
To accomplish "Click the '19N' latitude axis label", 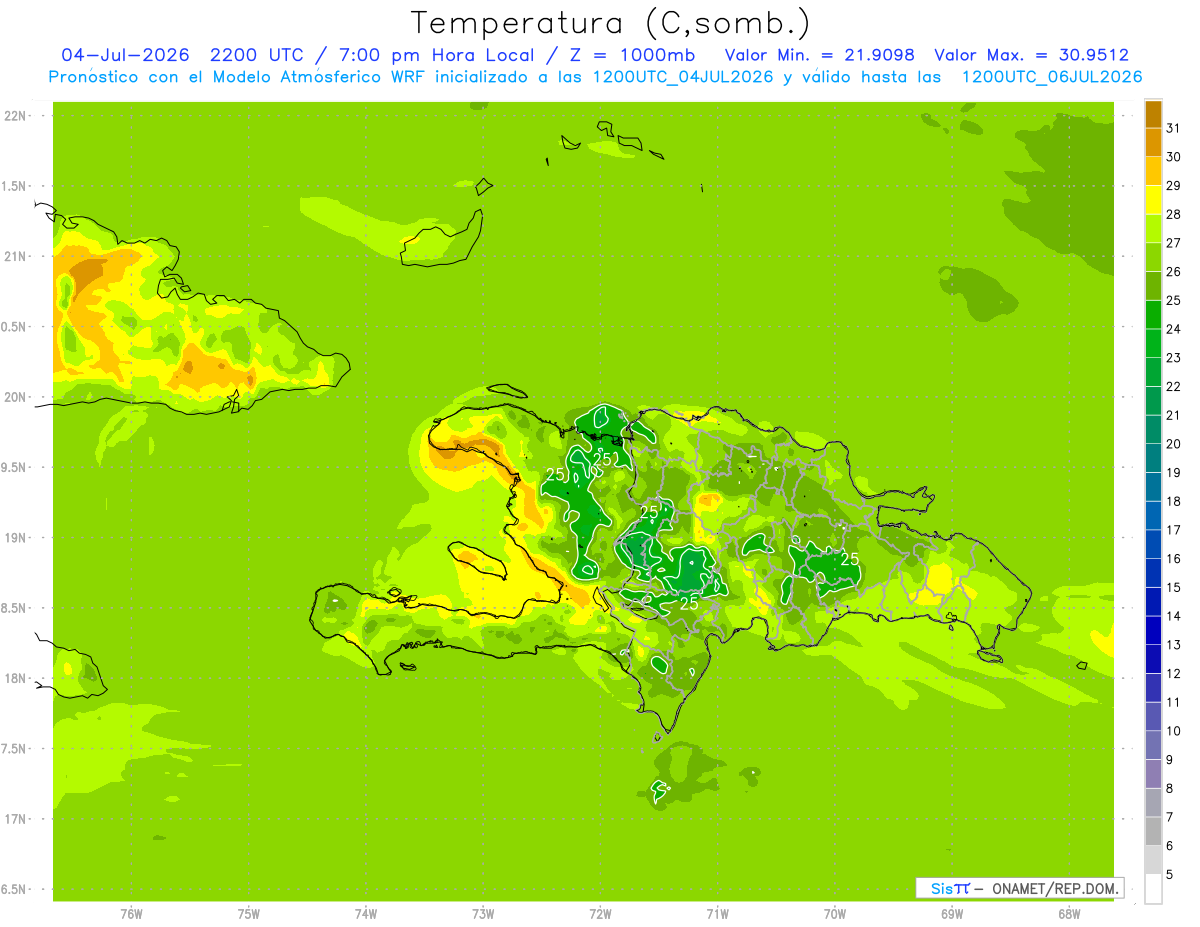I will point(14,538).
